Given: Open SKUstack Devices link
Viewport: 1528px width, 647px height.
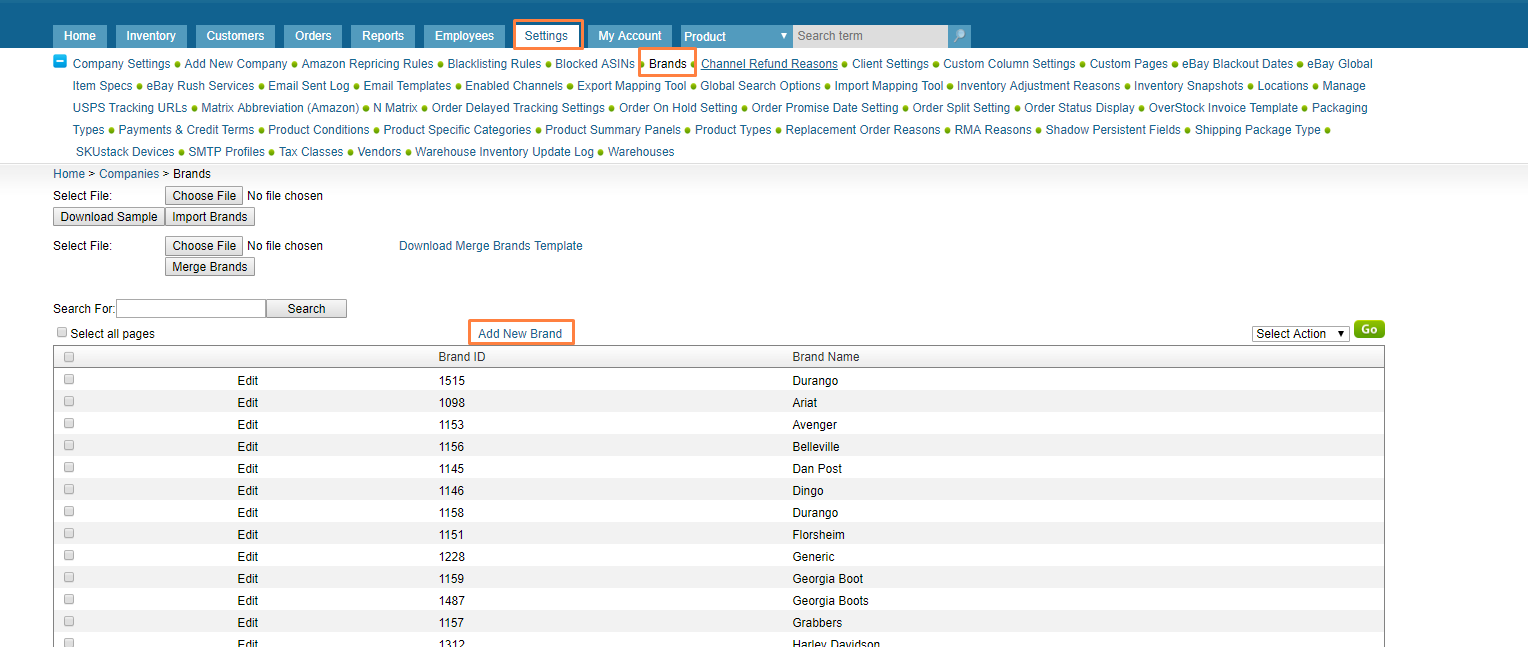Looking at the screenshot, I should (125, 152).
